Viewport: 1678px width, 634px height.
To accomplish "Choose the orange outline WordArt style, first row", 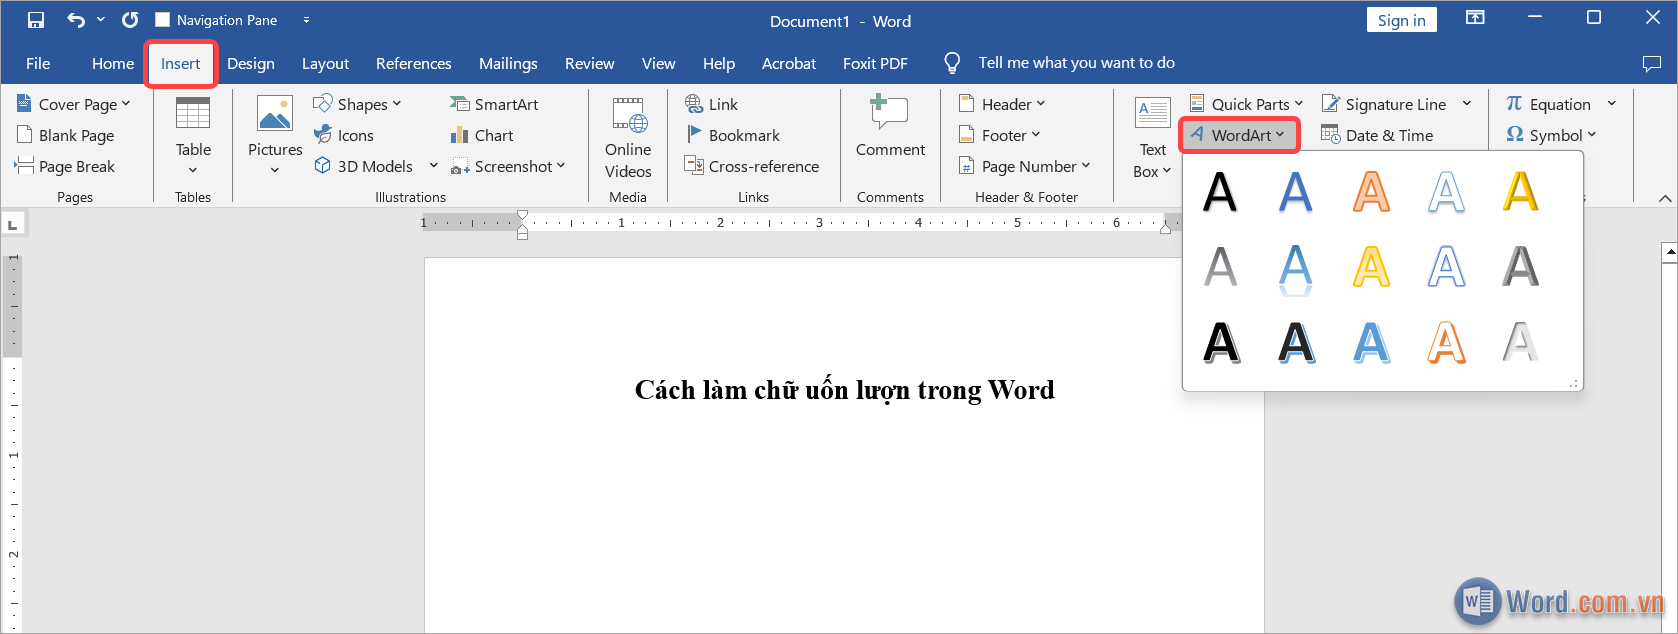I will [1371, 192].
